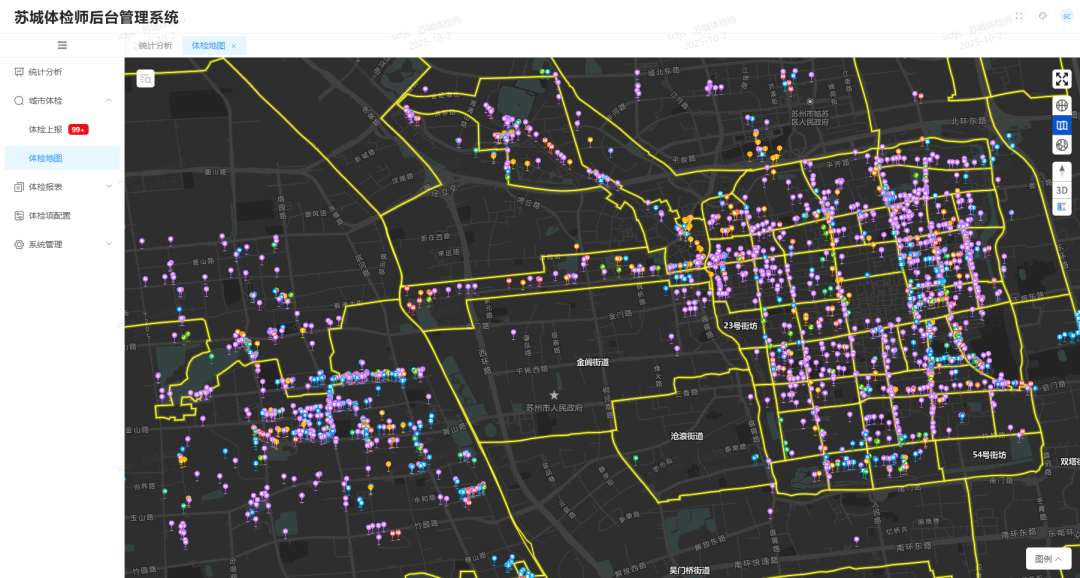The height and width of the screenshot is (578, 1080).
Task: Click the map fullscreen expand icon
Action: [x=1062, y=79]
